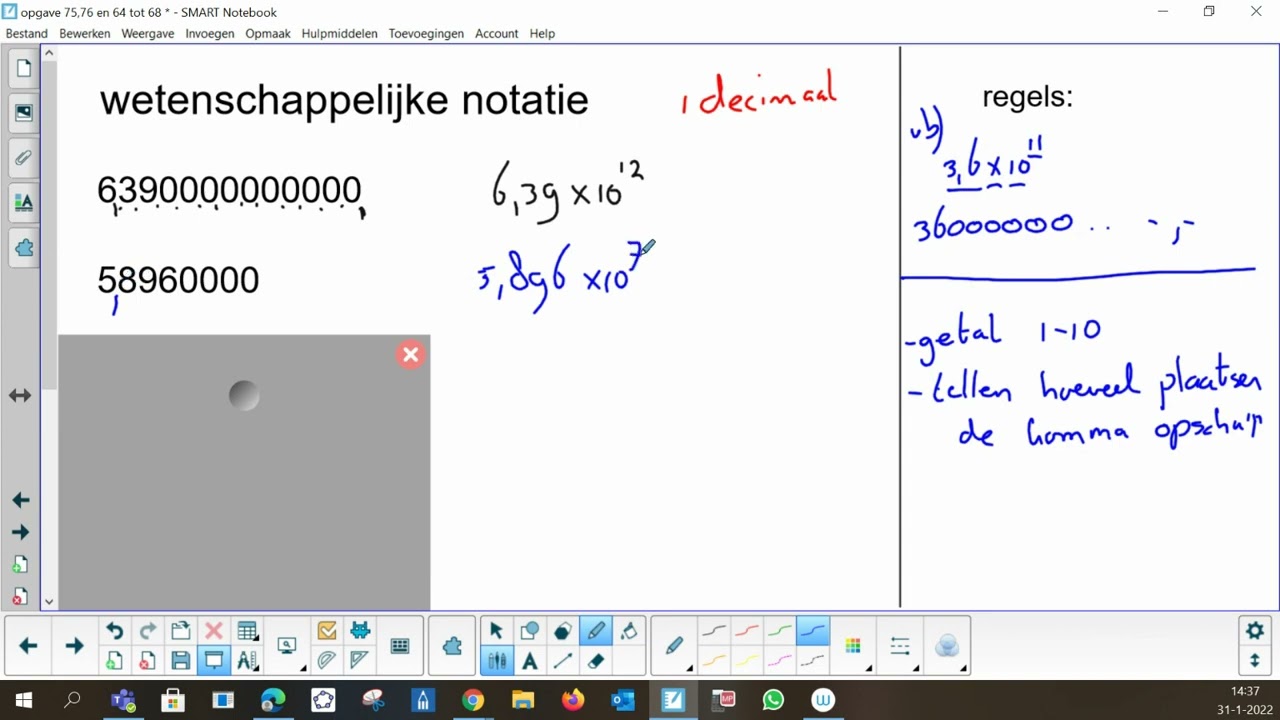Select the Shapes tool
Screen dimensions: 1280x720
[x=529, y=631]
